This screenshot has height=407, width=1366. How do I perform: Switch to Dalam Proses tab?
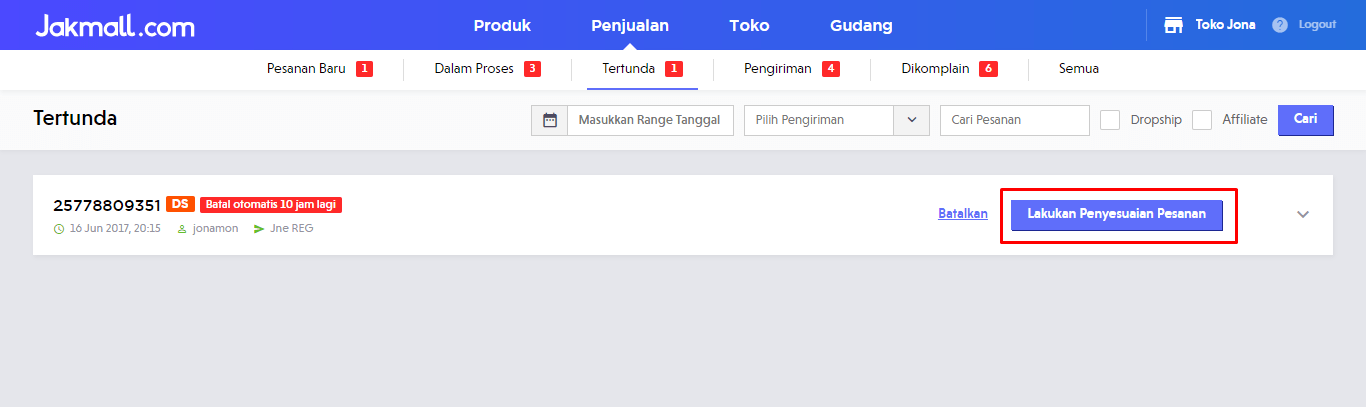pyautogui.click(x=474, y=69)
